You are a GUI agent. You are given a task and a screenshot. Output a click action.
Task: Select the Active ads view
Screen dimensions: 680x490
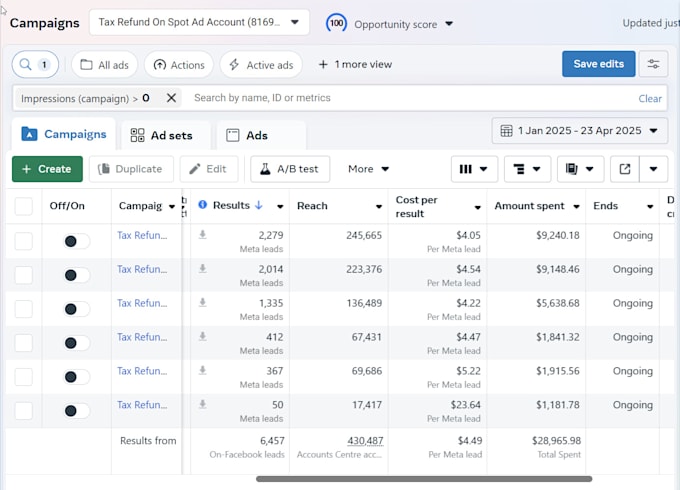[x=261, y=65]
